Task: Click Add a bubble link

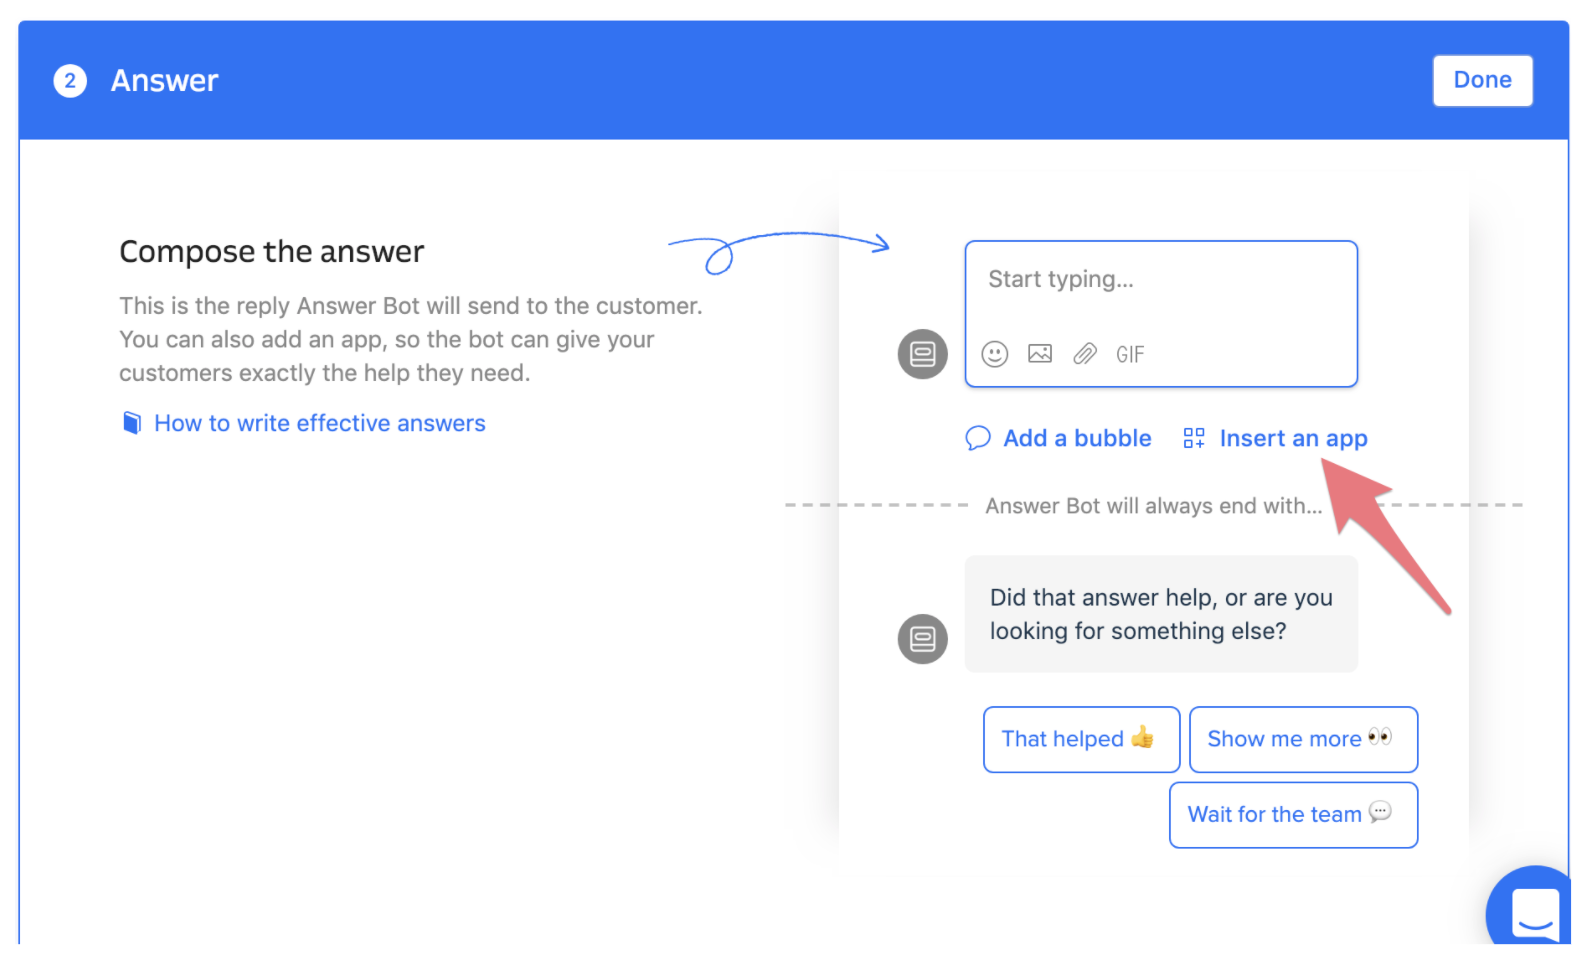Action: pyautogui.click(x=1077, y=438)
